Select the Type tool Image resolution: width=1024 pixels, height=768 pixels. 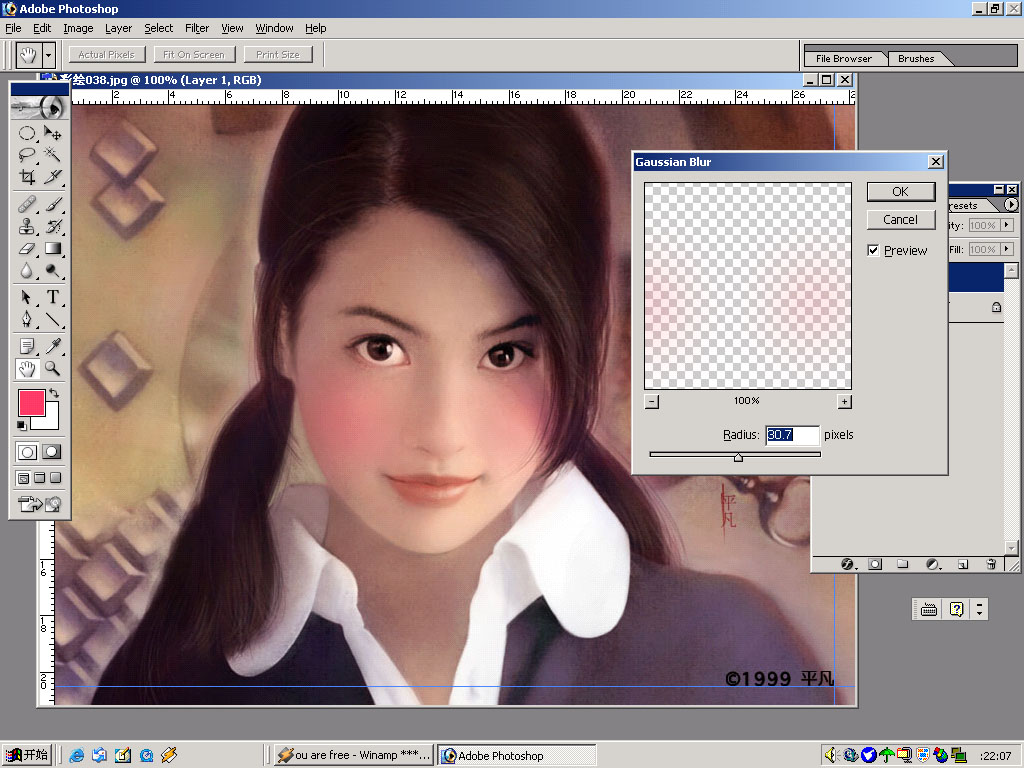pyautogui.click(x=52, y=297)
